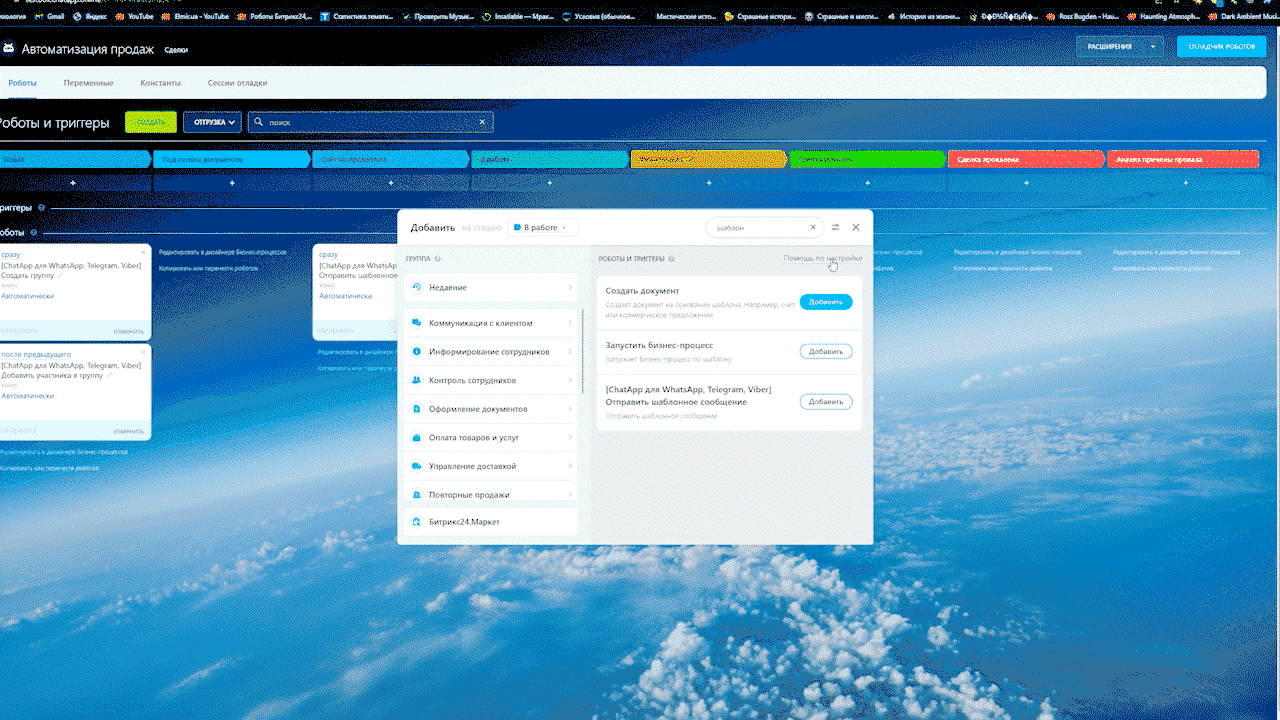1280x720 pixels.
Task: Click the шаблон search field in dialog
Action: coord(757,228)
